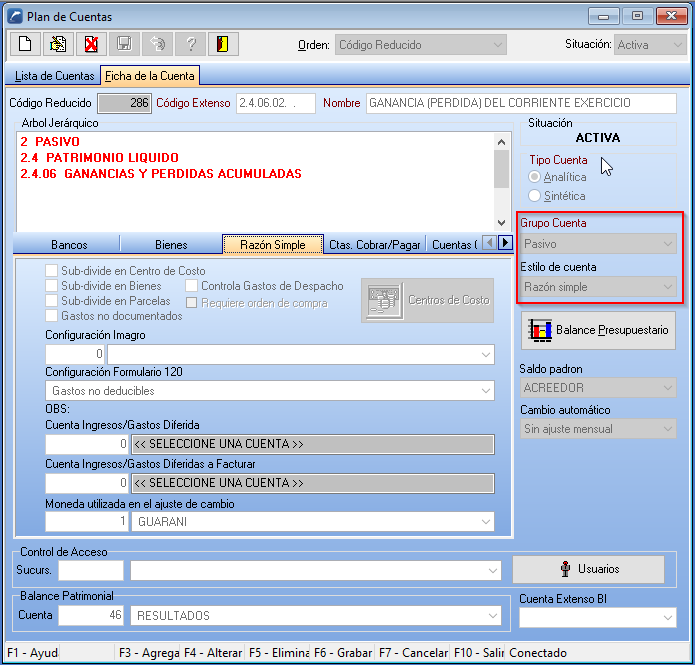Show next sub-tabs with right arrow
Image resolution: width=695 pixels, height=665 pixels.
point(505,243)
